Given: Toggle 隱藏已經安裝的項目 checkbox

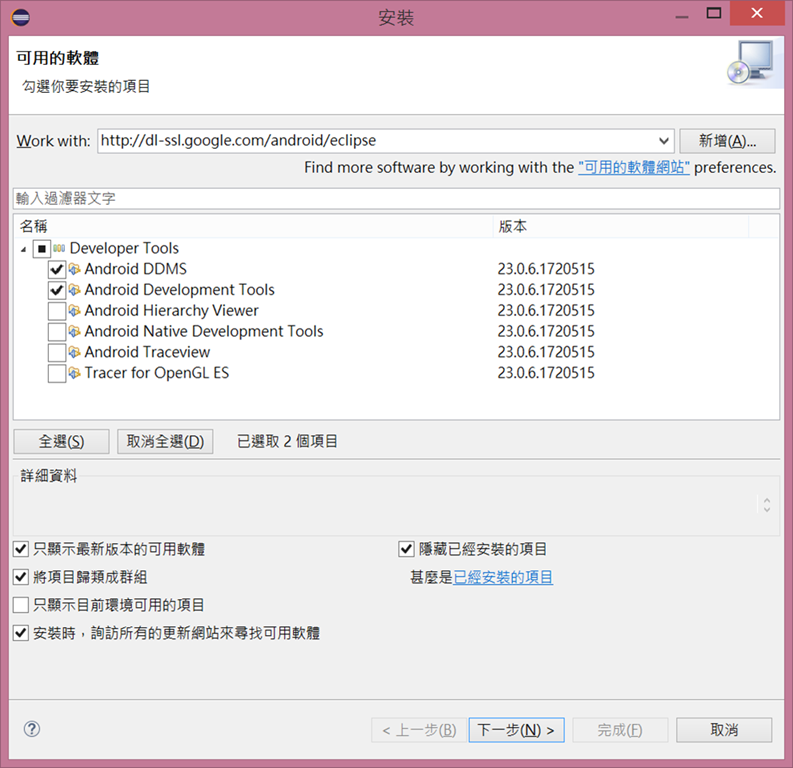Looking at the screenshot, I should tap(406, 549).
